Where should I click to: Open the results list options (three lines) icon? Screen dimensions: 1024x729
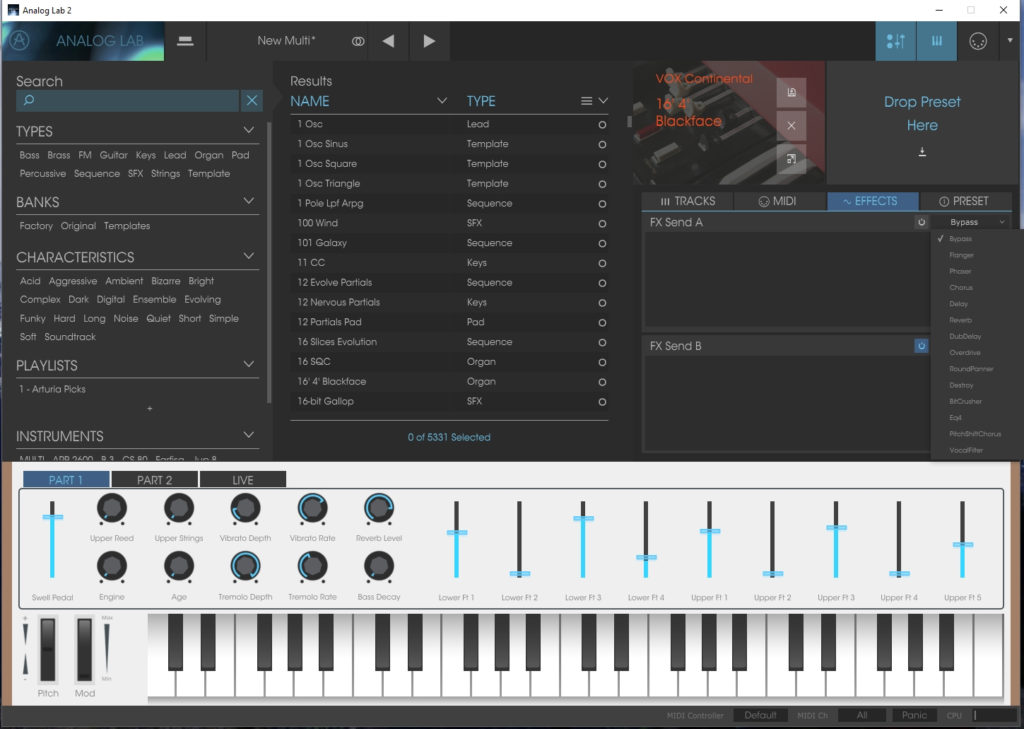586,101
